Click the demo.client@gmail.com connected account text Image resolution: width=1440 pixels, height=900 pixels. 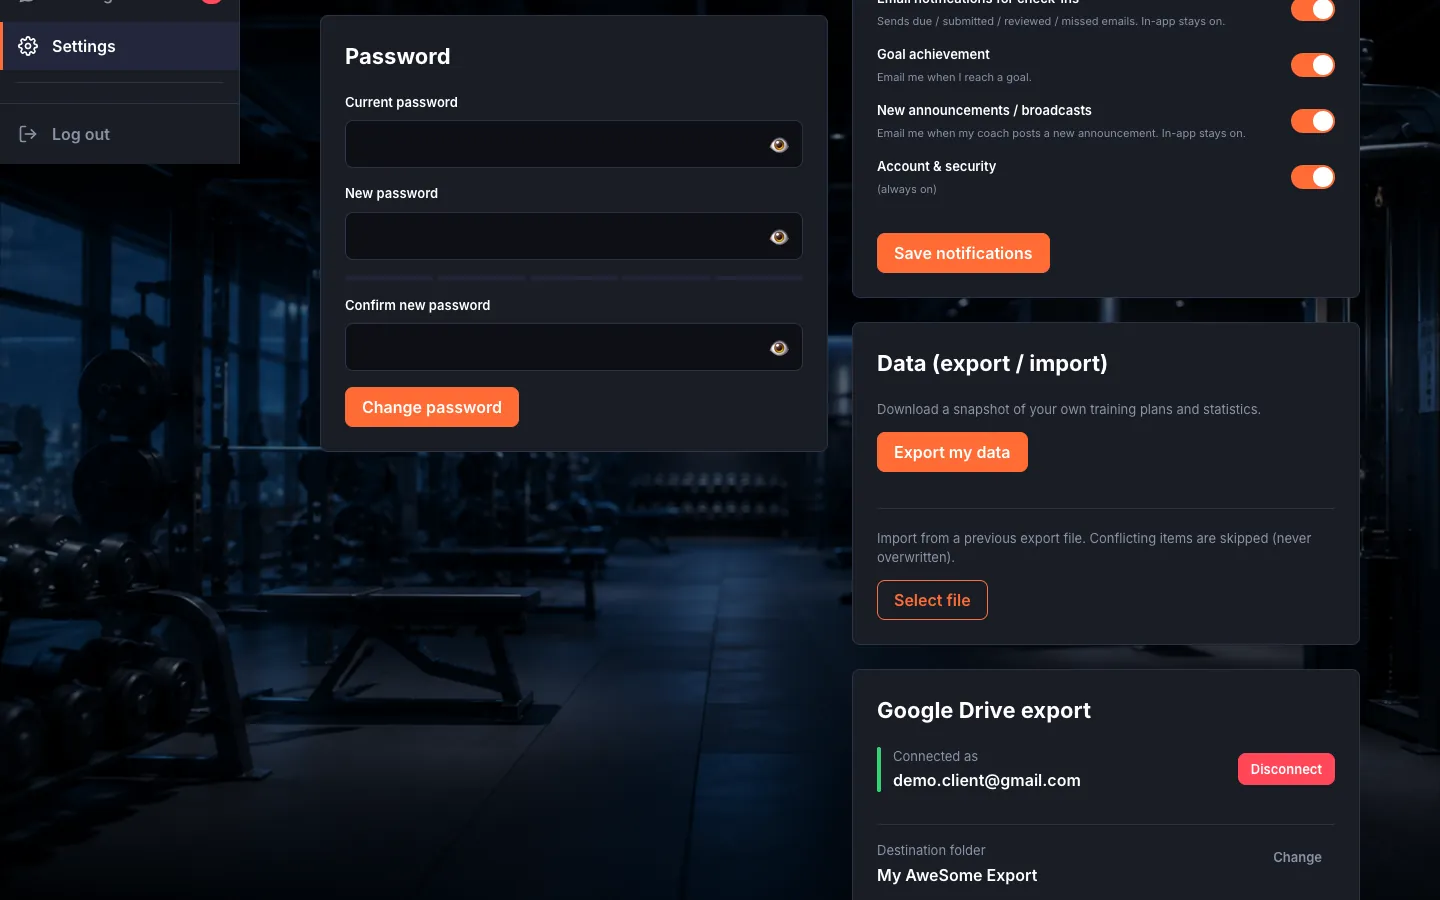click(986, 780)
